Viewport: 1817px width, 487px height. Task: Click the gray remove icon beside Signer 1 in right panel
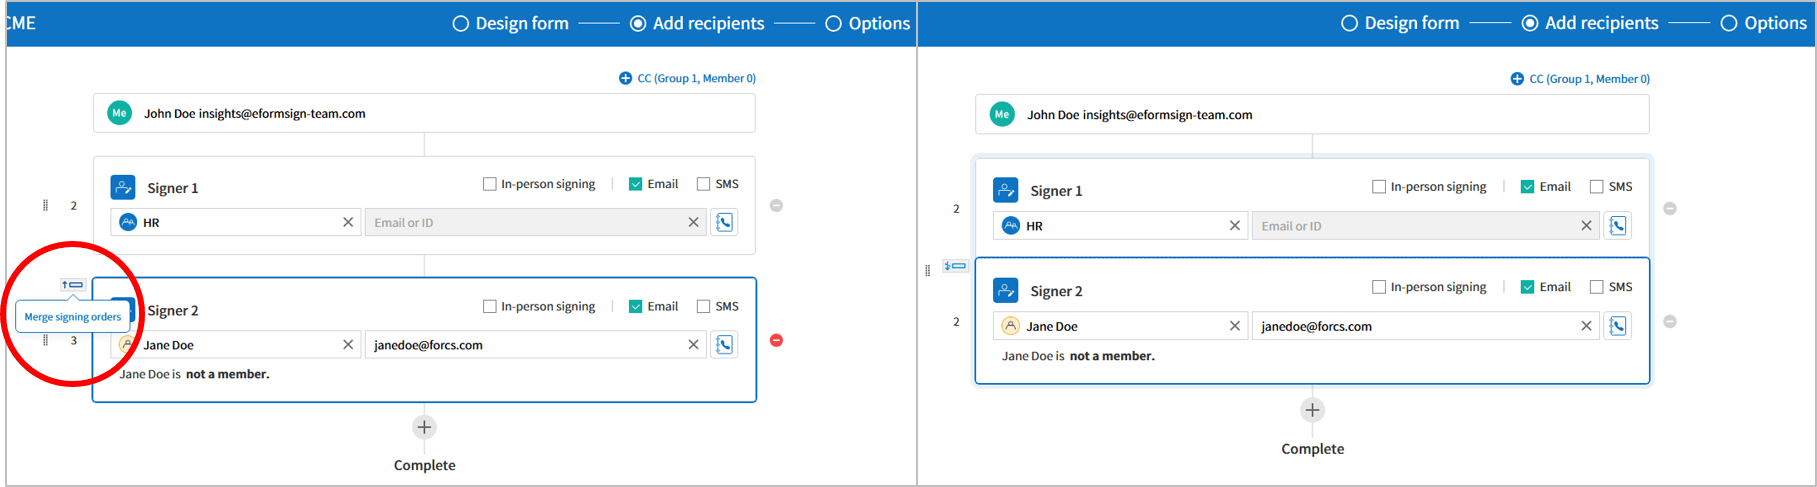[x=1669, y=209]
